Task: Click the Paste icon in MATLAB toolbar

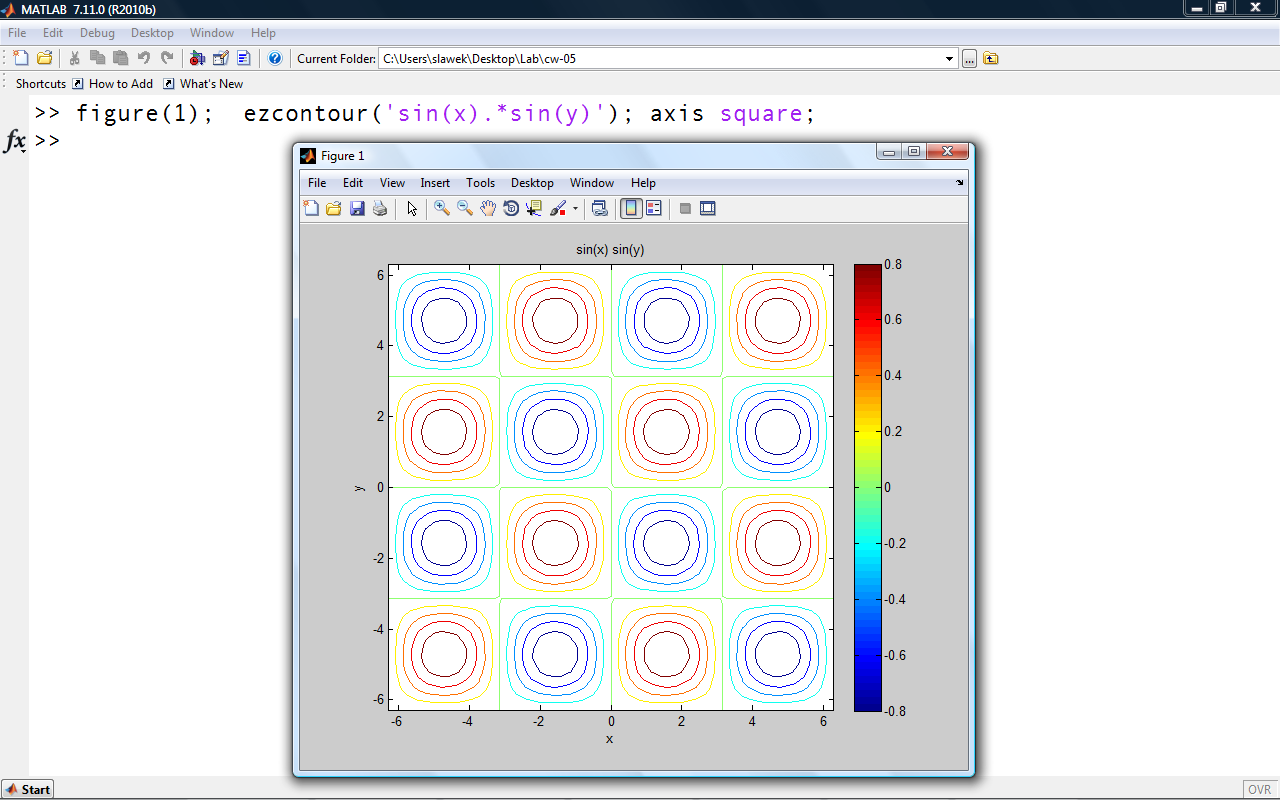Action: tap(120, 58)
